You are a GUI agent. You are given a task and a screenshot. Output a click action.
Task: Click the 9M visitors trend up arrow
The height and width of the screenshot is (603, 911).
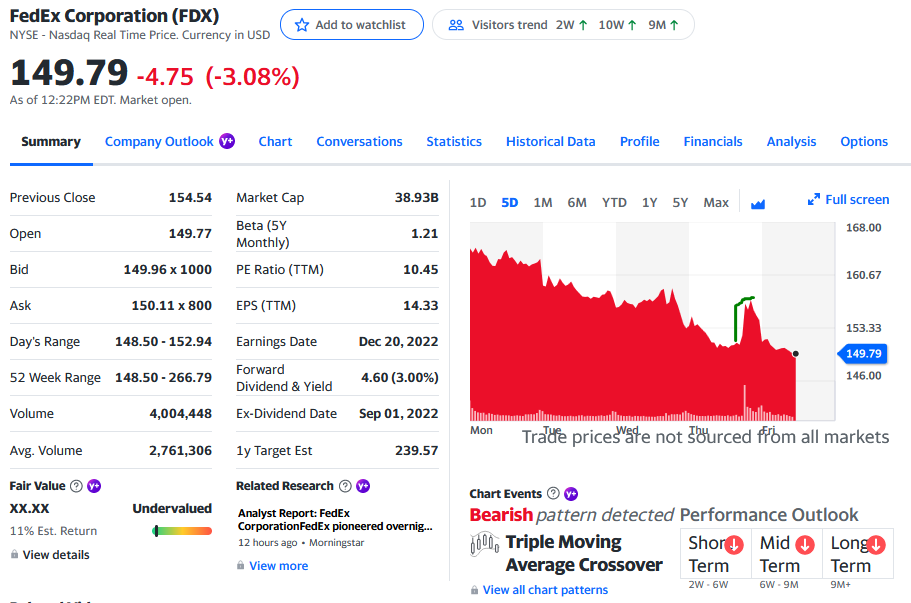tap(674, 25)
